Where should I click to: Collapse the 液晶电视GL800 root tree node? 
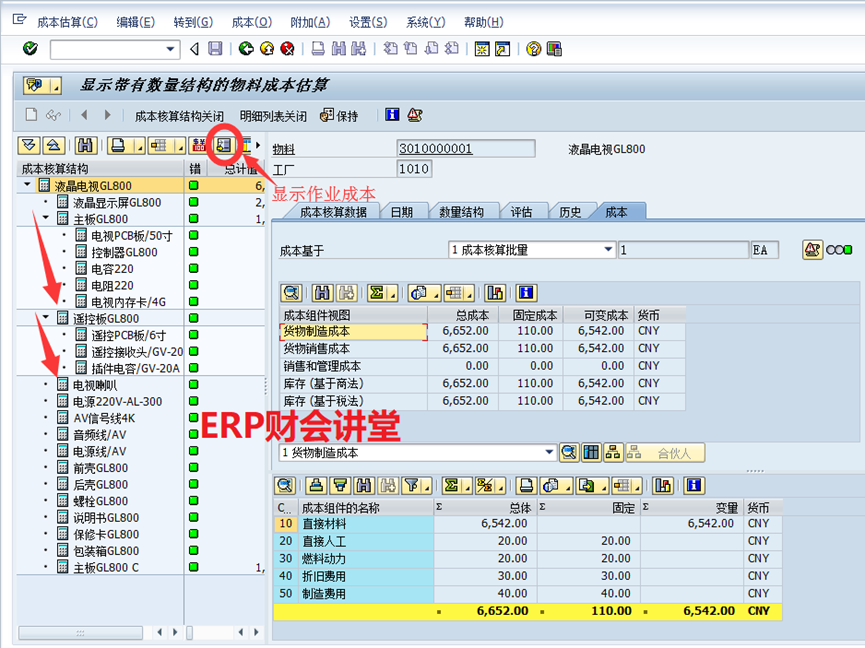[27, 186]
